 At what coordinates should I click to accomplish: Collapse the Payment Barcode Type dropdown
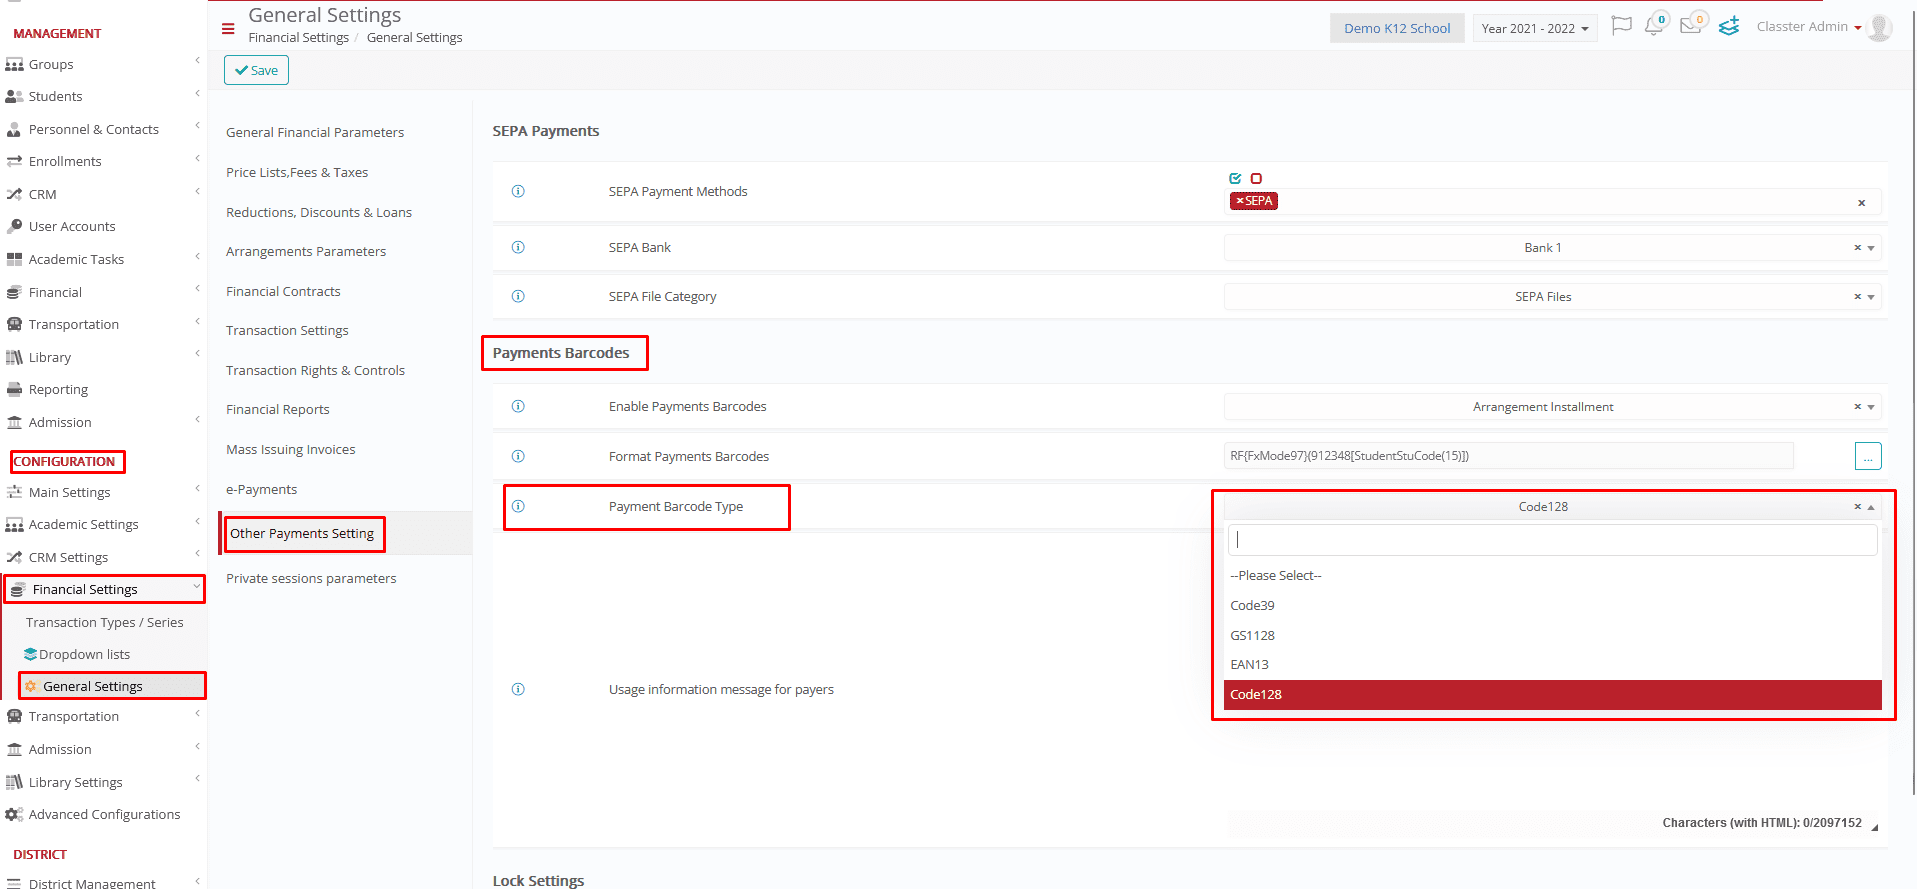pyautogui.click(x=1870, y=507)
